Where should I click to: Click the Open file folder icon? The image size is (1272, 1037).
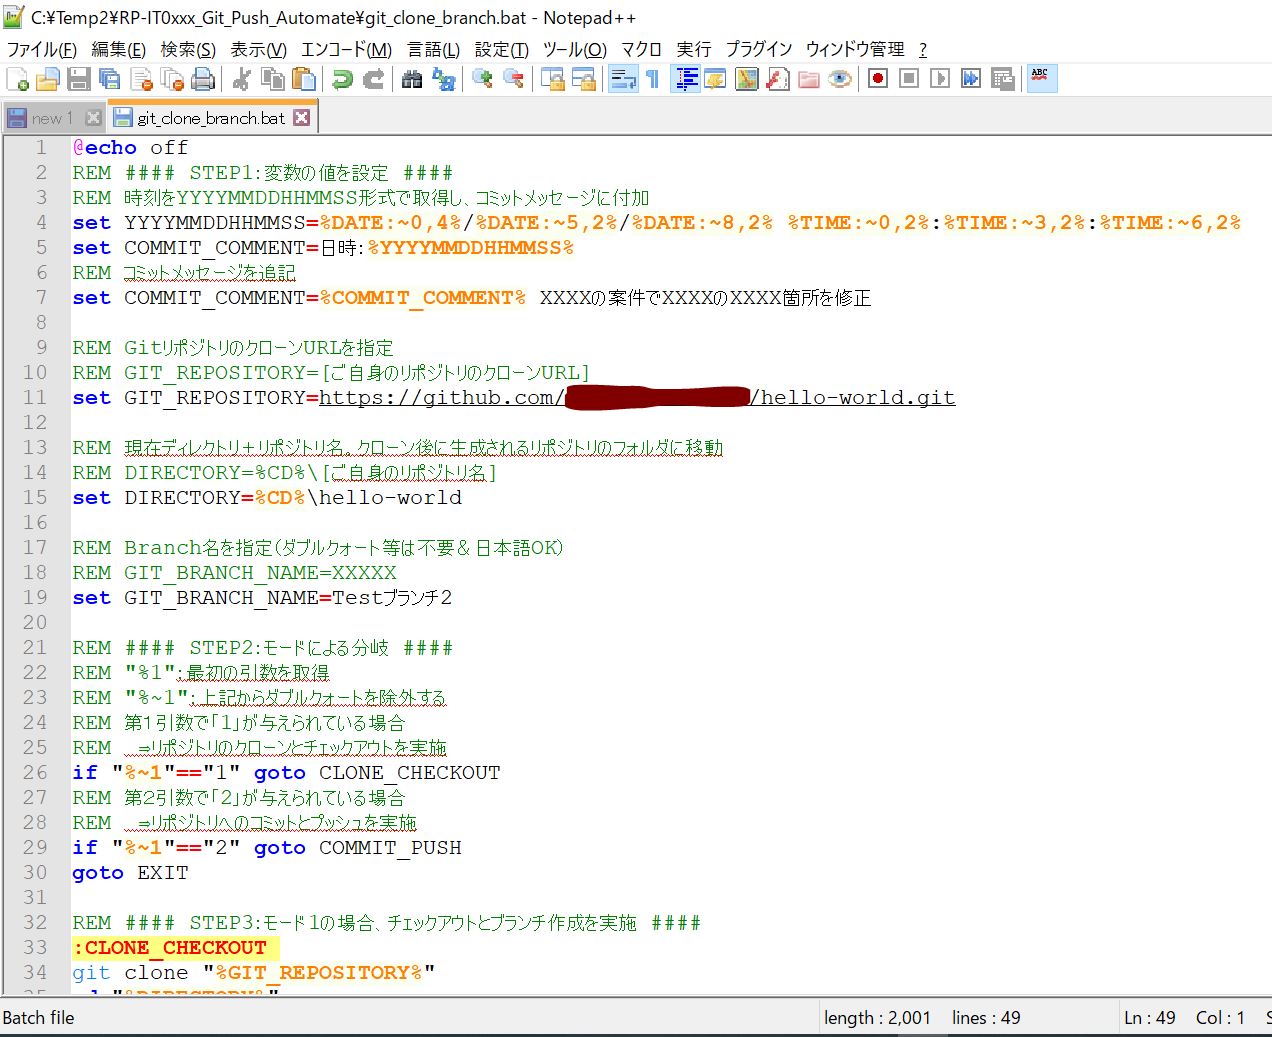47,79
